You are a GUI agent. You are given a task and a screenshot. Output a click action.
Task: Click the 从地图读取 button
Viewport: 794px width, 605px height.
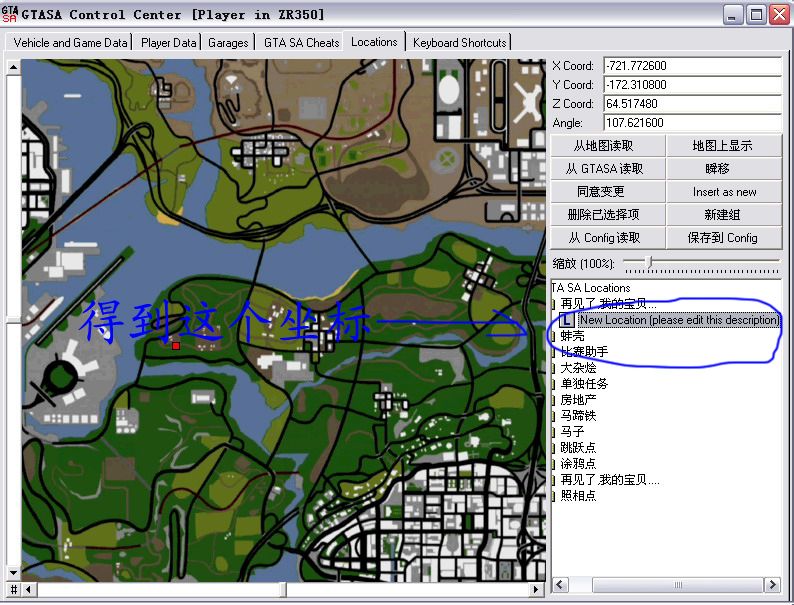tap(607, 146)
